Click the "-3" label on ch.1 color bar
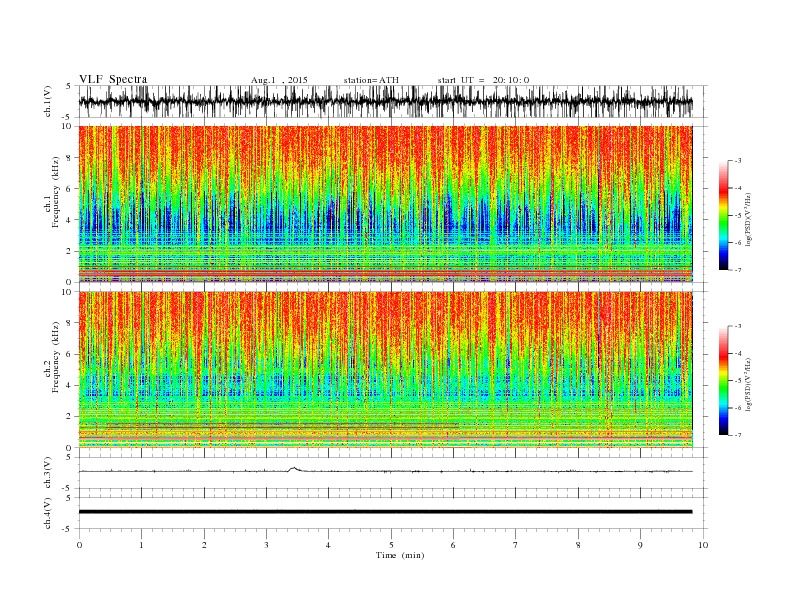Viewport: 792px width, 612px height. [x=738, y=161]
